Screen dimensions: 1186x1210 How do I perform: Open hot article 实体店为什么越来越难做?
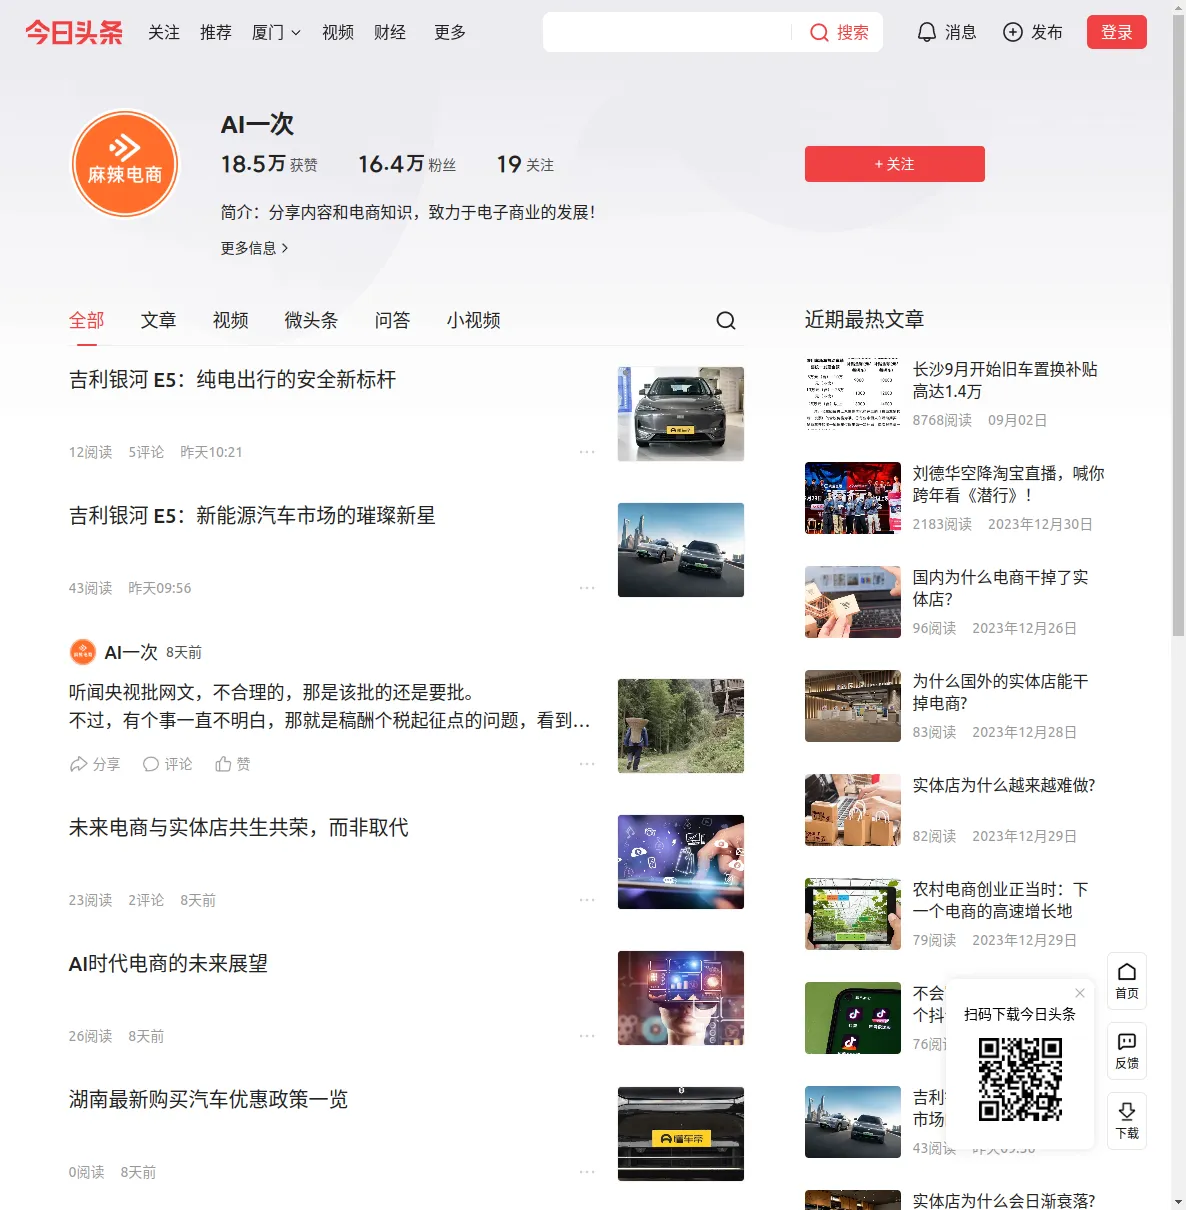pyautogui.click(x=1004, y=786)
